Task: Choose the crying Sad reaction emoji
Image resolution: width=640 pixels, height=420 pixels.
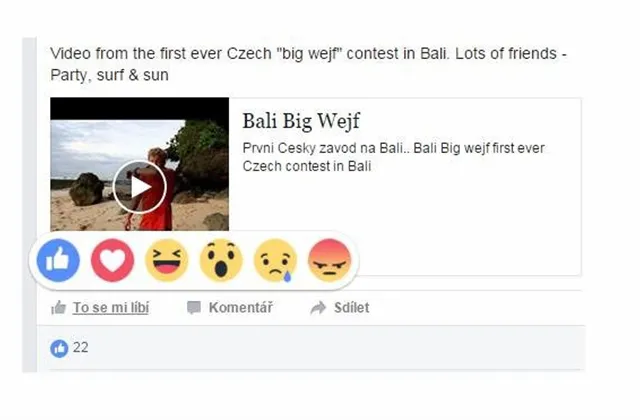Action: point(275,260)
